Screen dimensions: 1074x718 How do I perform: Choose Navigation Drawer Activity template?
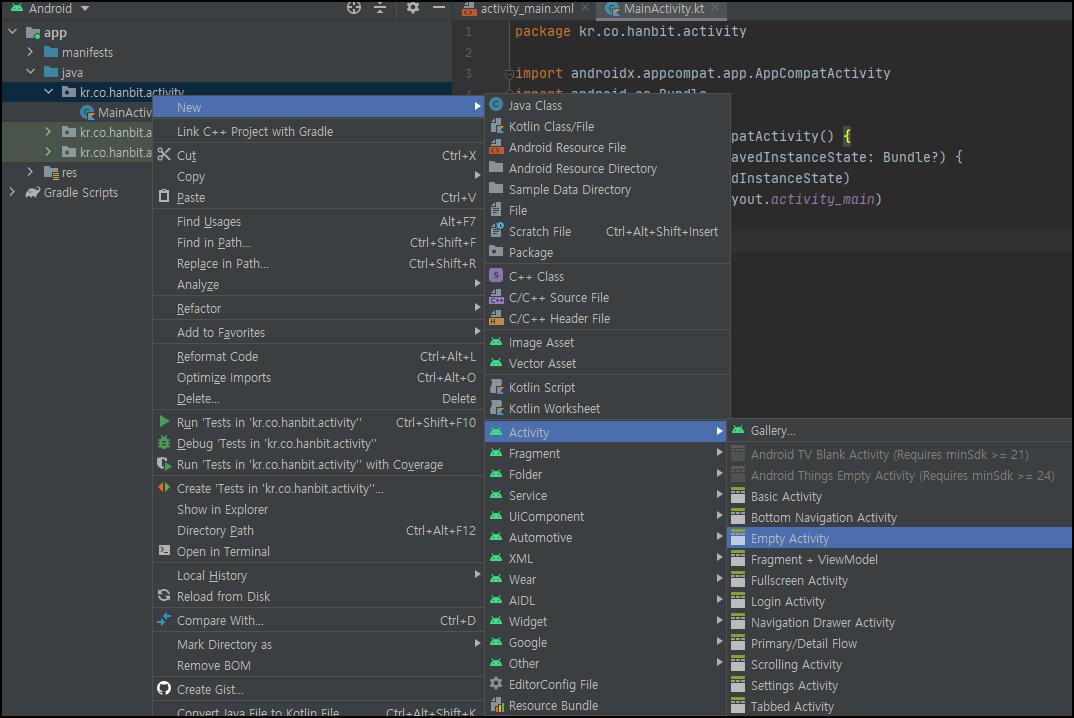pyautogui.click(x=899, y=623)
